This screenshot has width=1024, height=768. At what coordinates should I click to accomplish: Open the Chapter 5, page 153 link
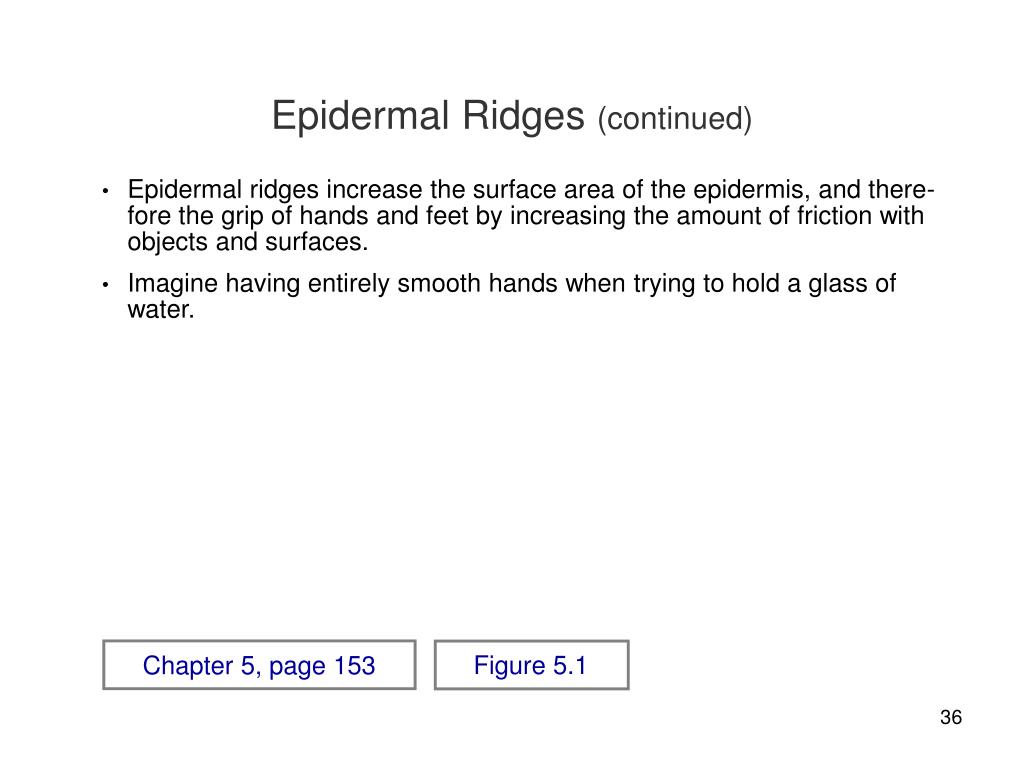[x=259, y=665]
